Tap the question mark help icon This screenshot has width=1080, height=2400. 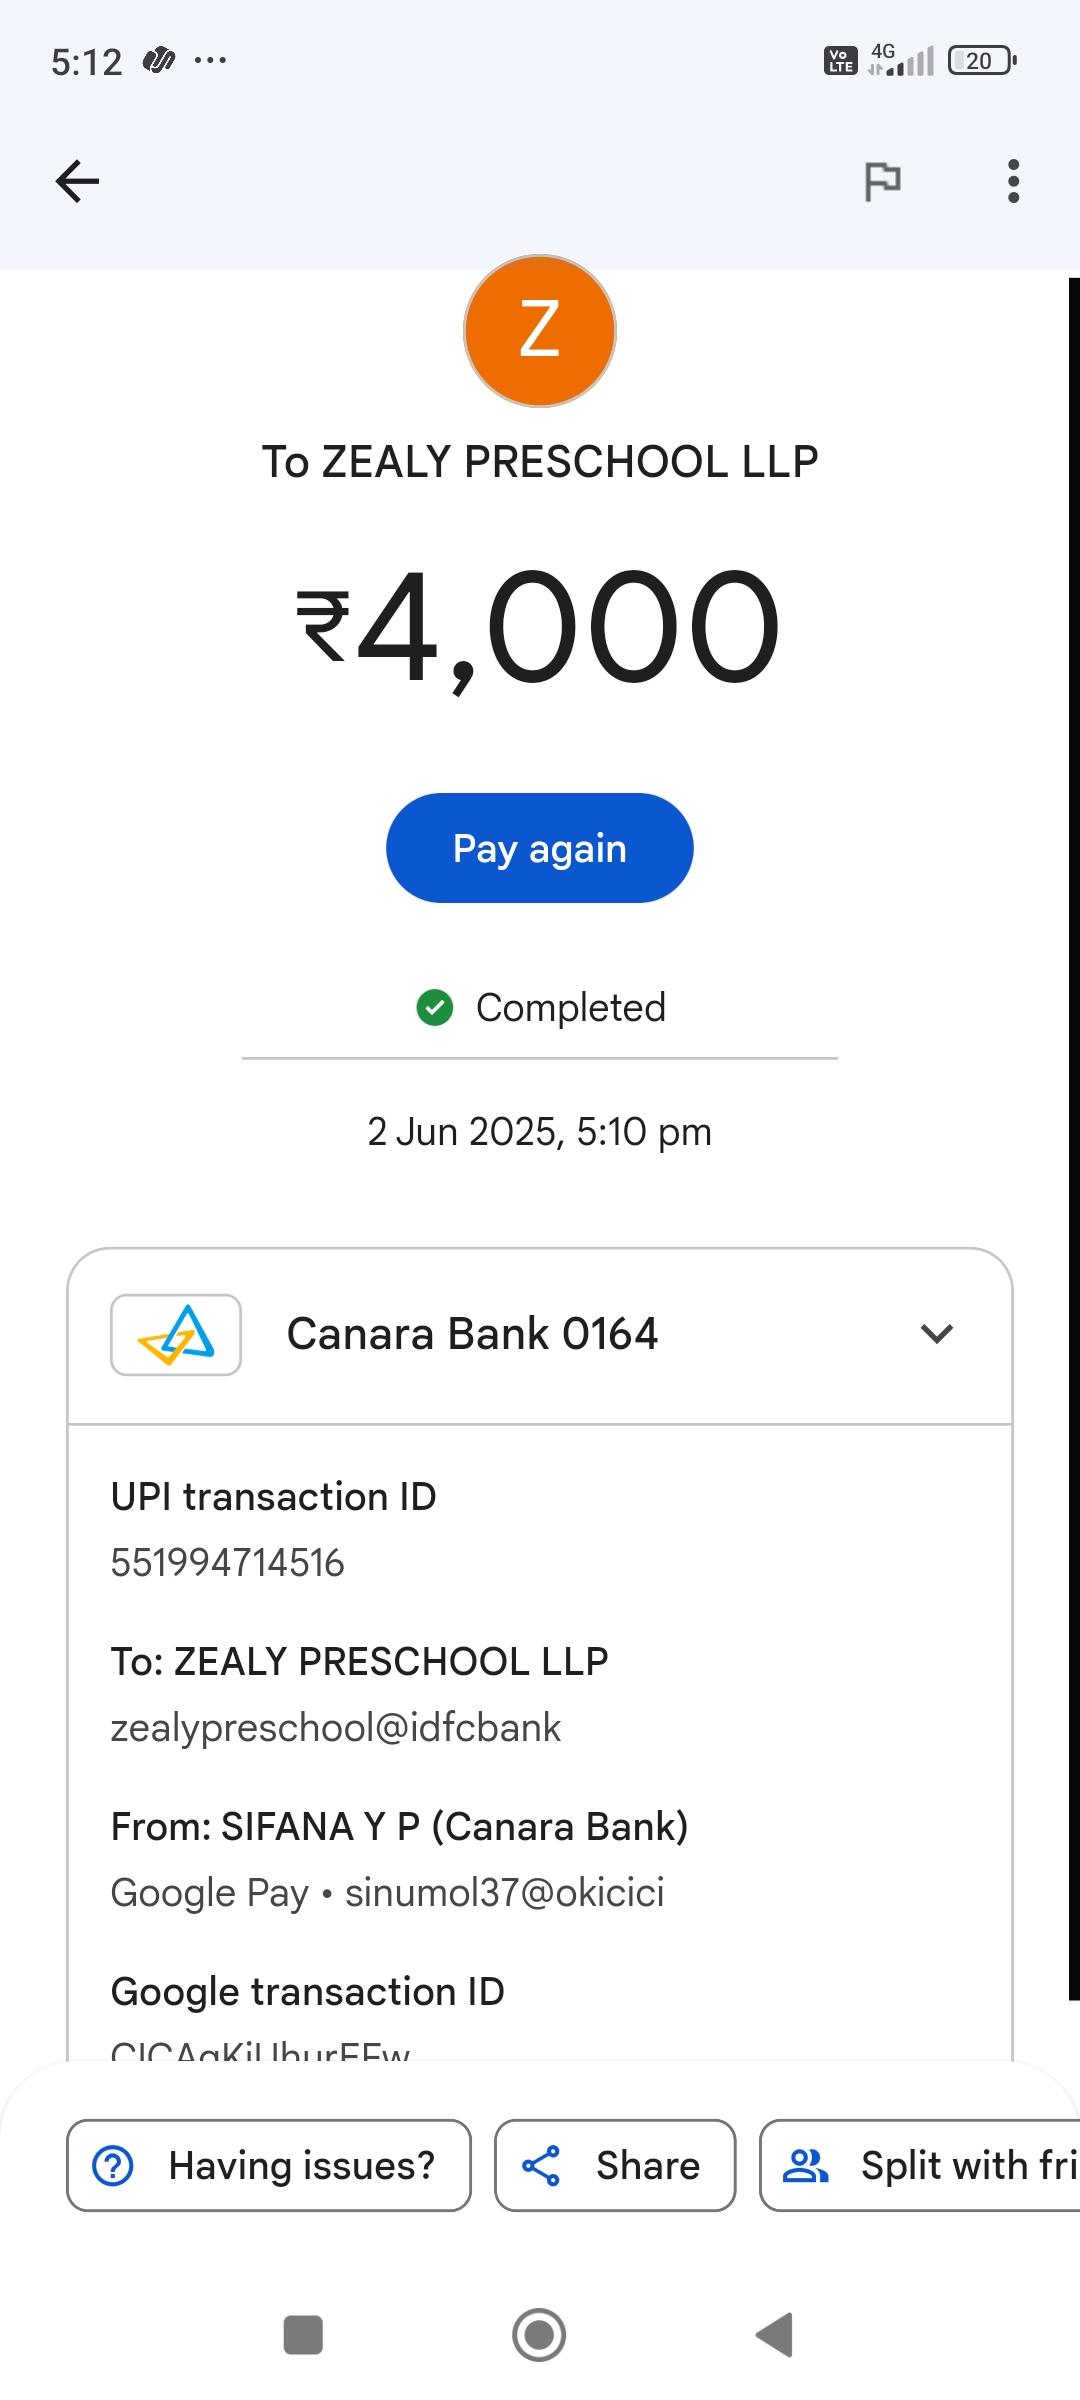113,2166
